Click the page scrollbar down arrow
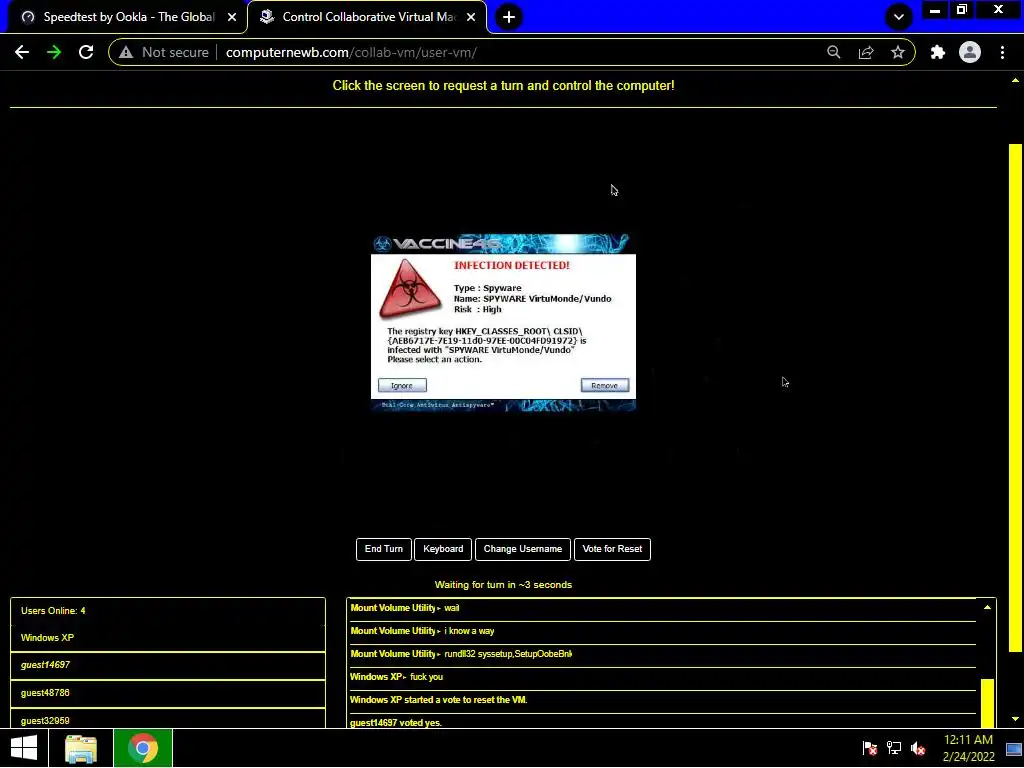 [x=1016, y=719]
